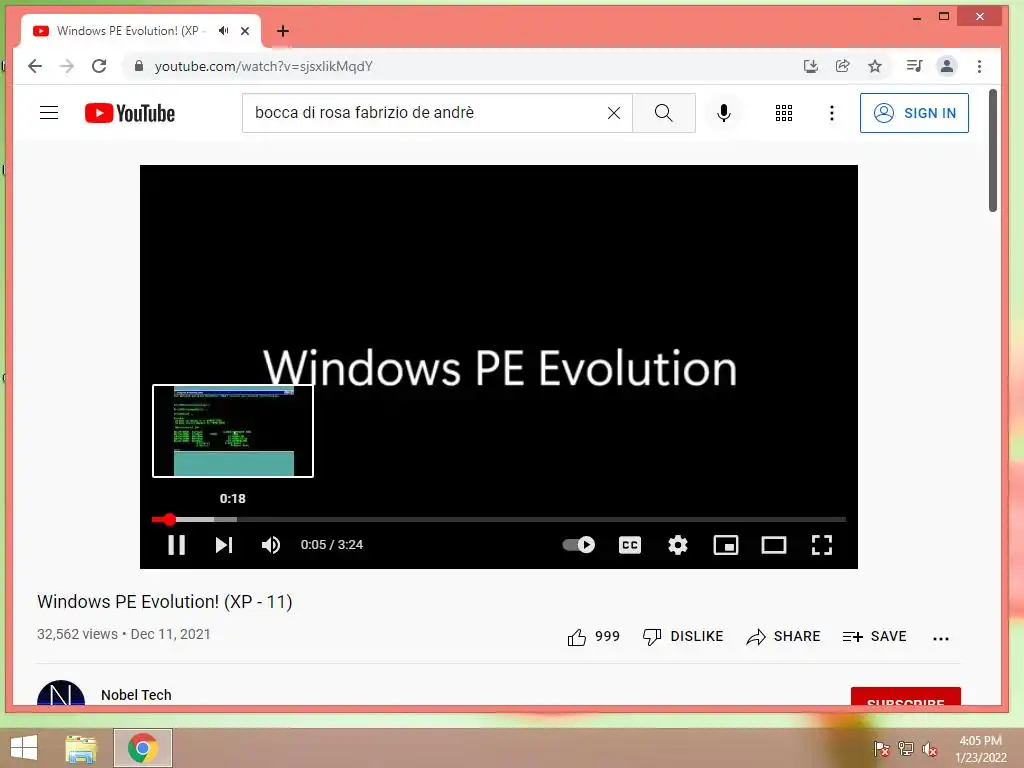Click the page vertical scrollbar
1024x768 pixels.
[993, 151]
